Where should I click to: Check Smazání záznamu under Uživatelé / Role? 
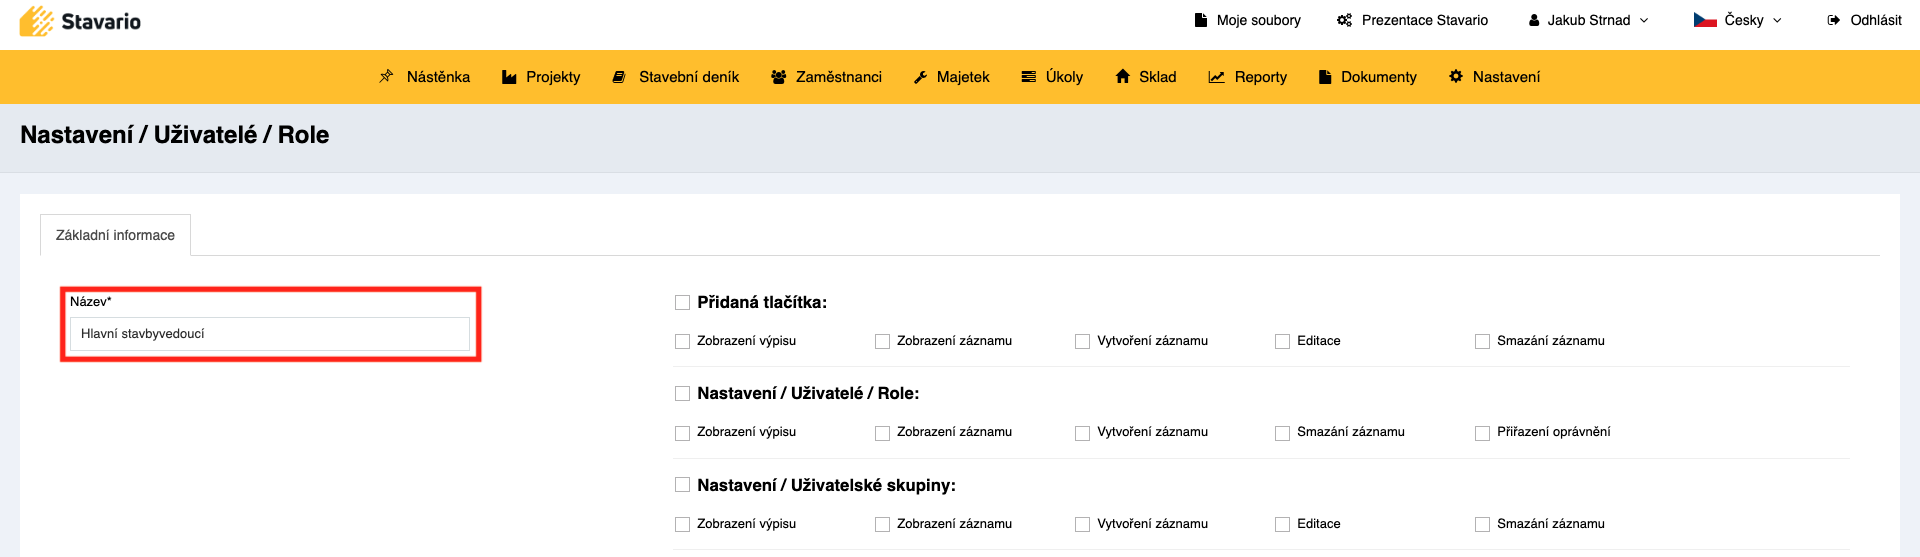point(1282,433)
